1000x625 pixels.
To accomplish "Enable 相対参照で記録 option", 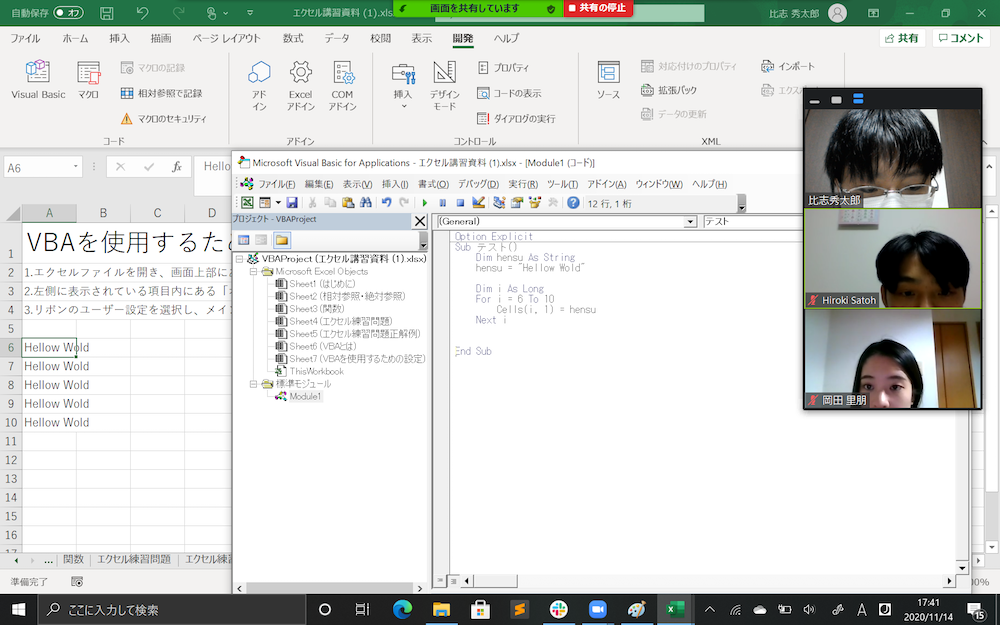I will (x=162, y=93).
